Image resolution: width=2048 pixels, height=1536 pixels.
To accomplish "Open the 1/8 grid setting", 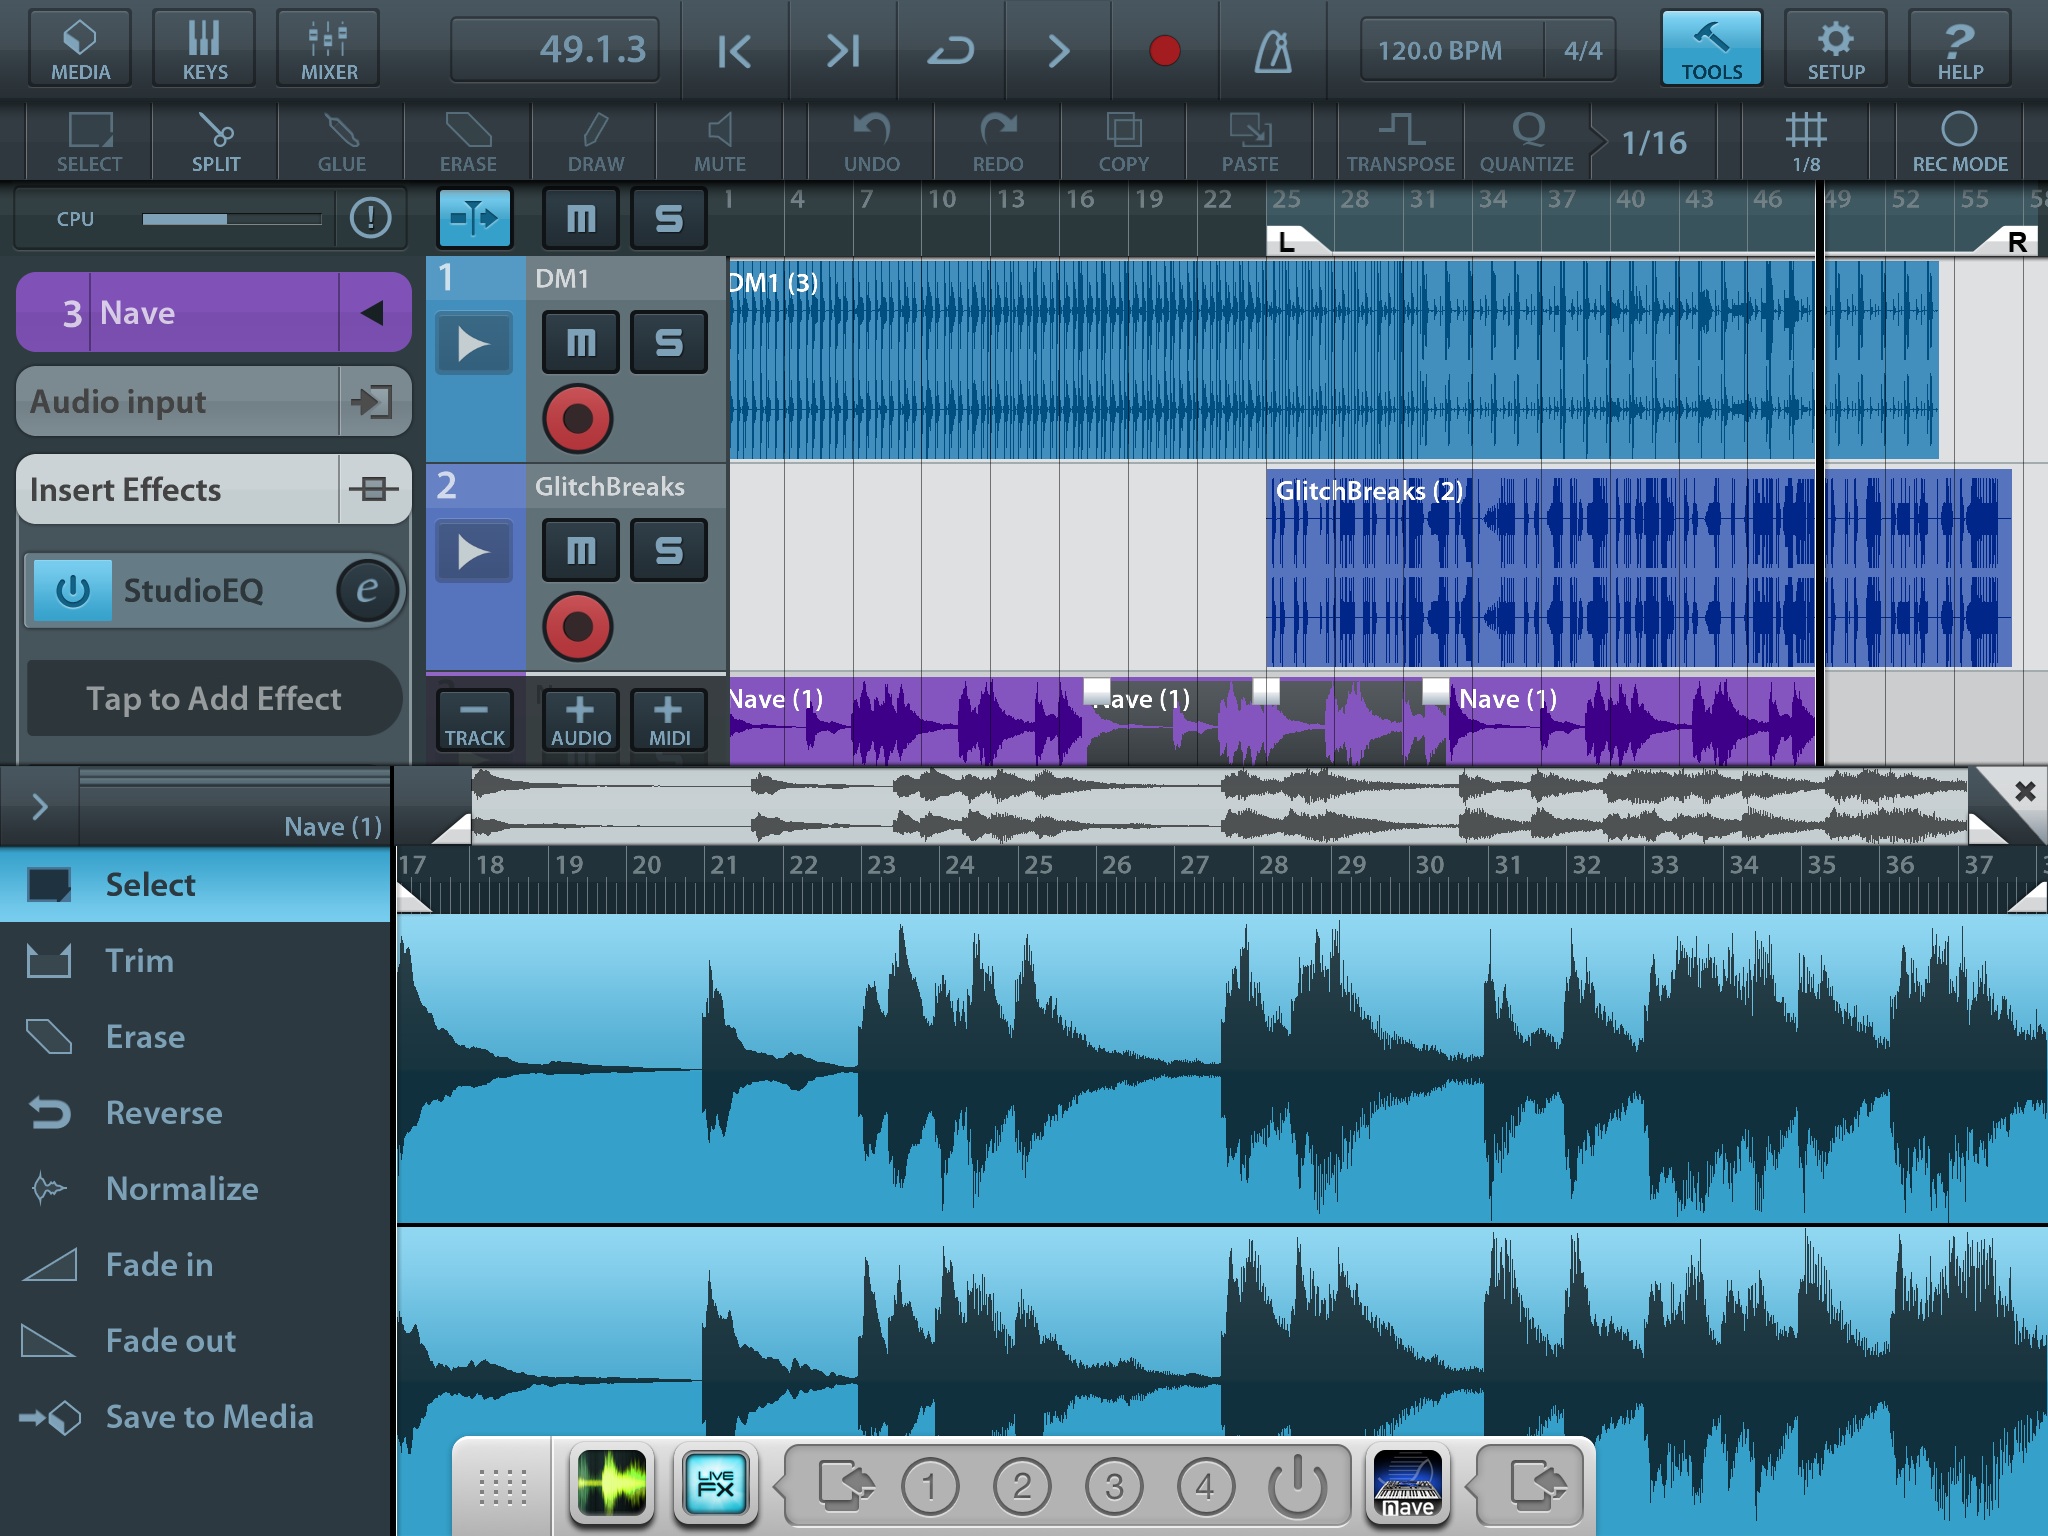I will [1806, 142].
